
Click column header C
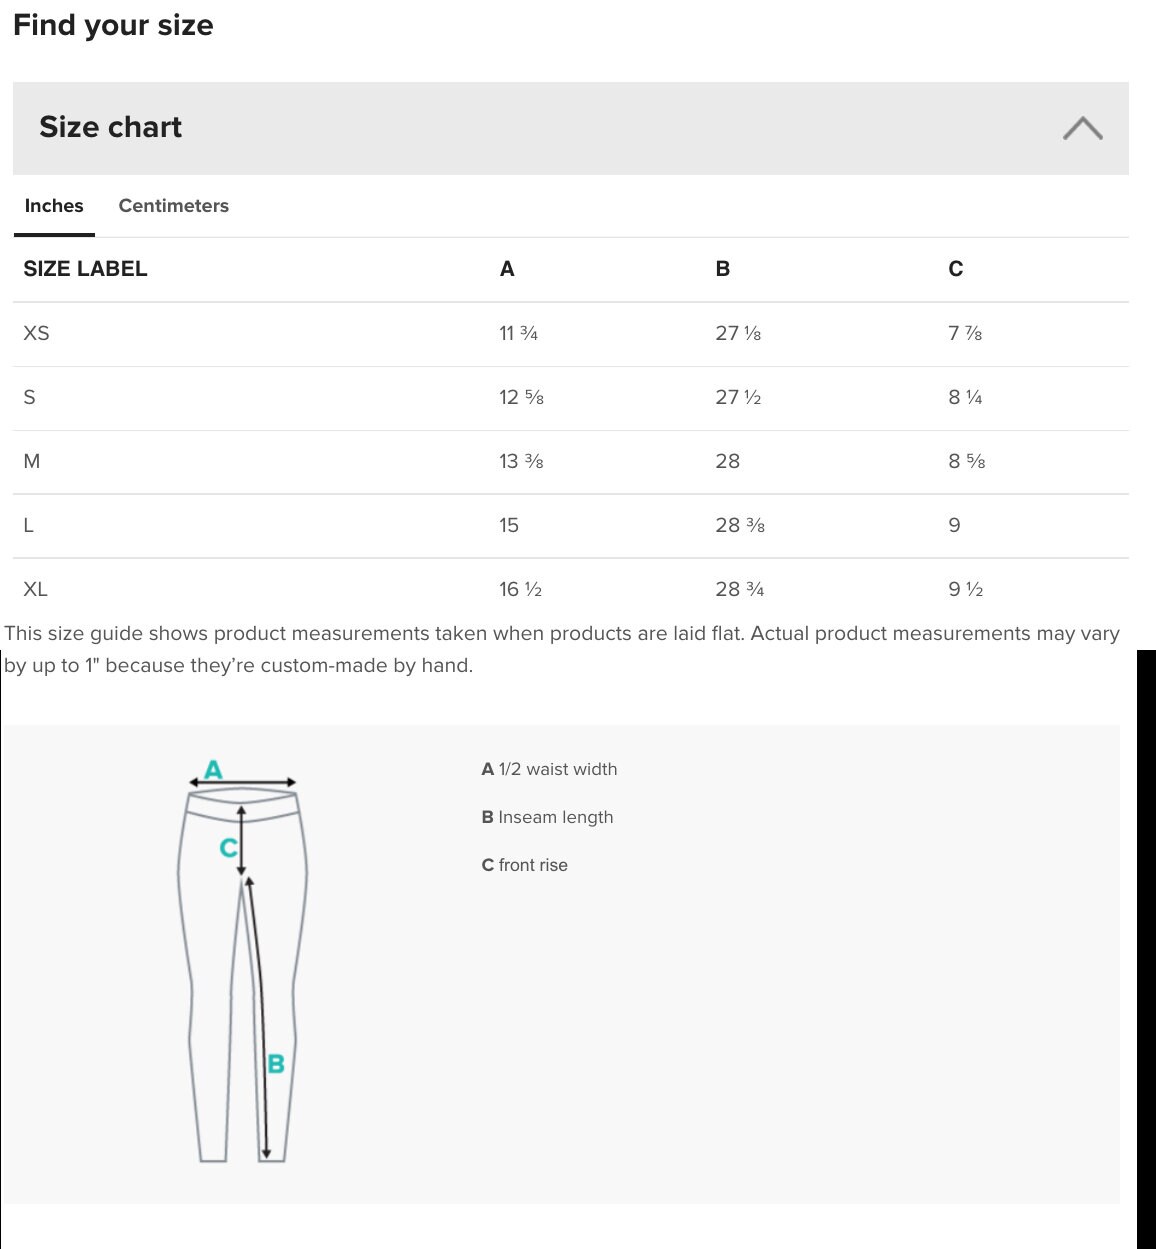pos(956,269)
